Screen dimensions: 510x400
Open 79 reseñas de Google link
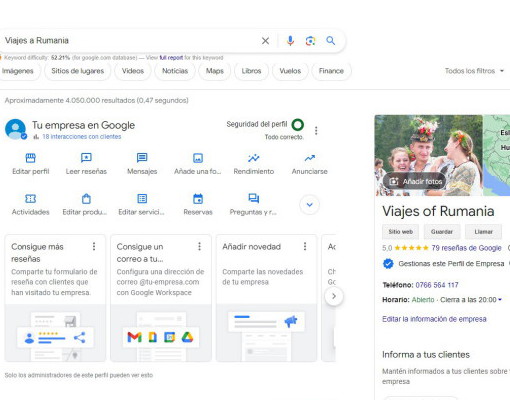coord(466,248)
